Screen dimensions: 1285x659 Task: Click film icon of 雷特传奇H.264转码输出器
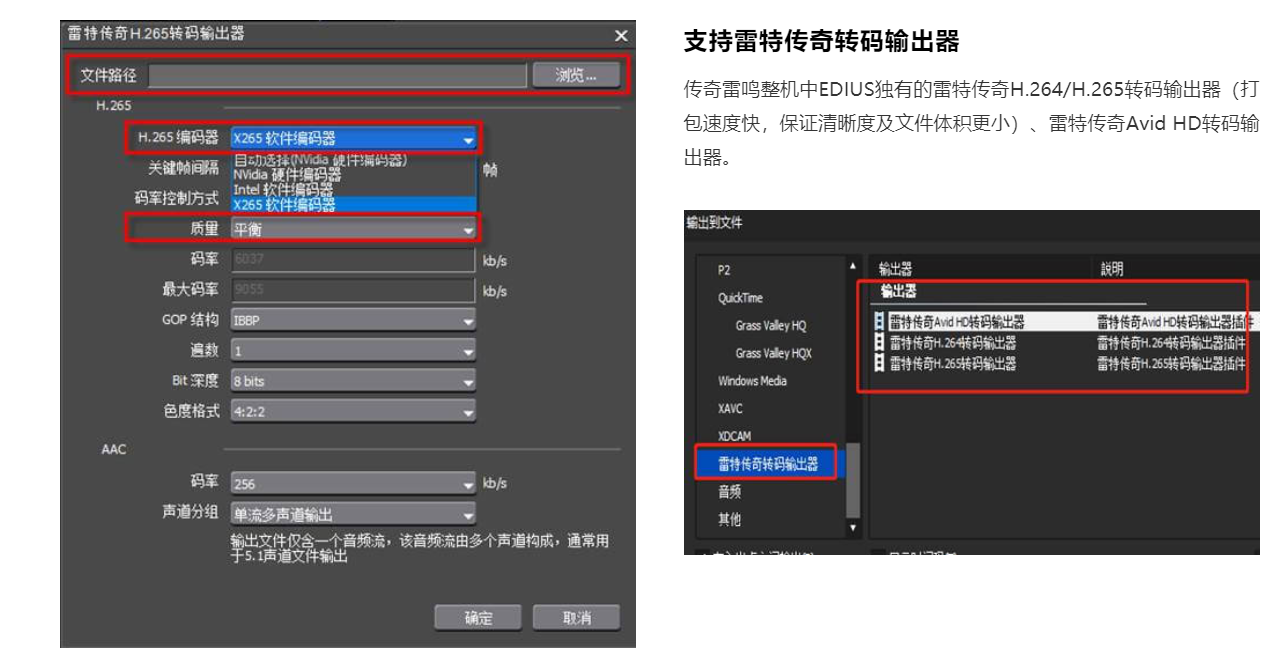pos(879,343)
